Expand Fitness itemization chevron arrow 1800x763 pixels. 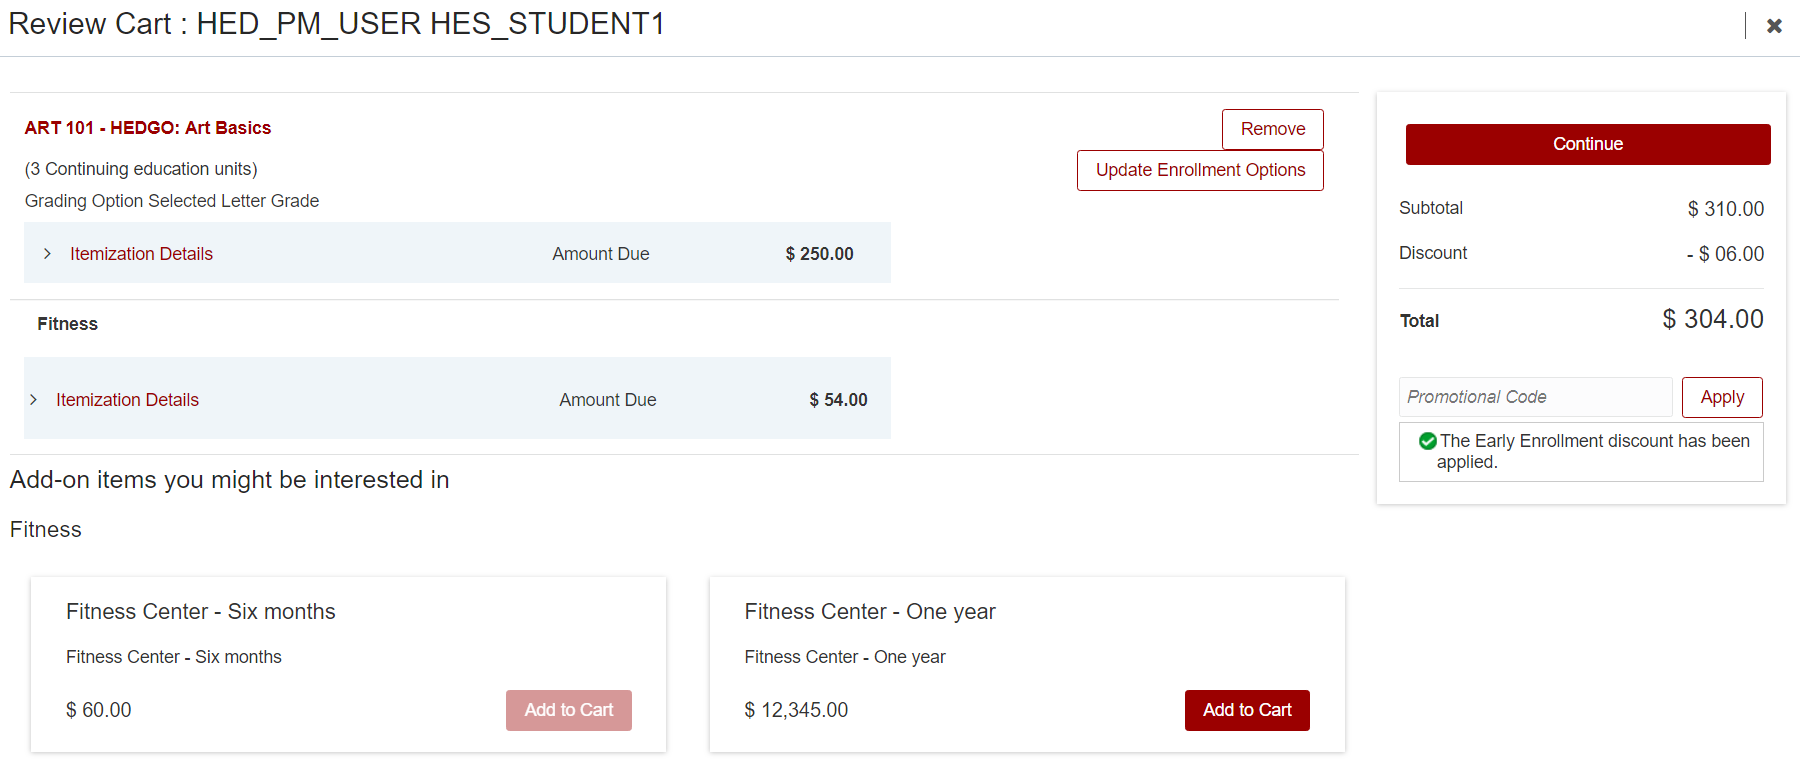(33, 400)
